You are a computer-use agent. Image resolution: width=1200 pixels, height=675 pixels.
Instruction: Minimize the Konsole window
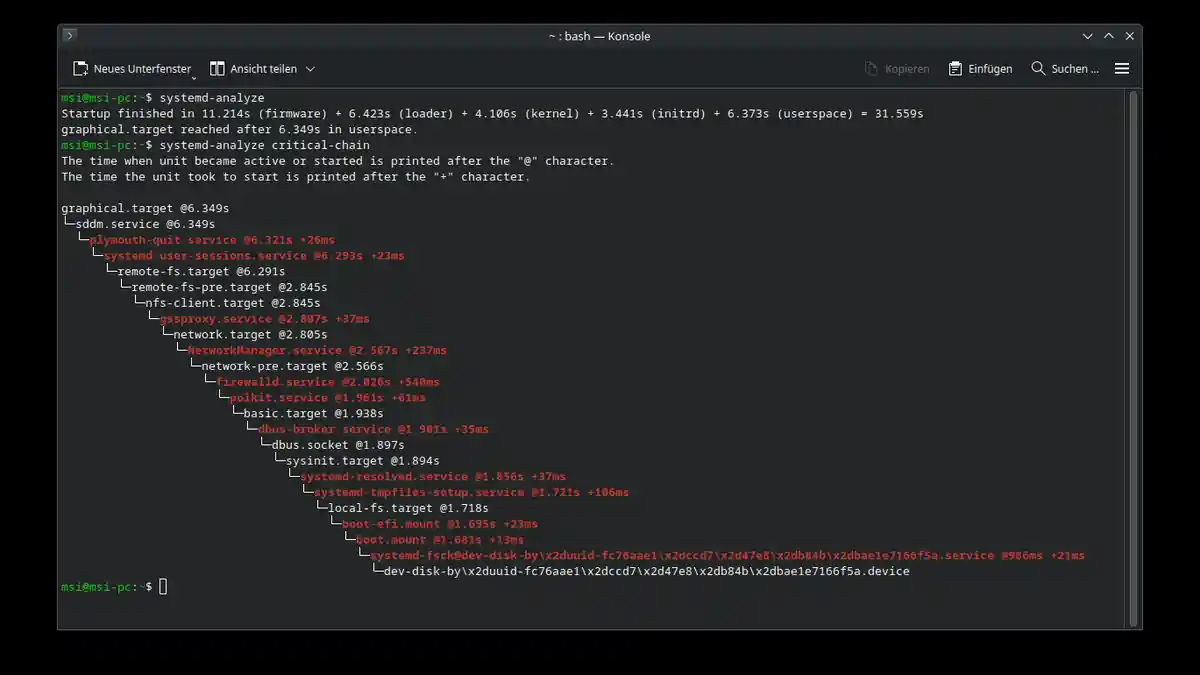coord(1088,36)
